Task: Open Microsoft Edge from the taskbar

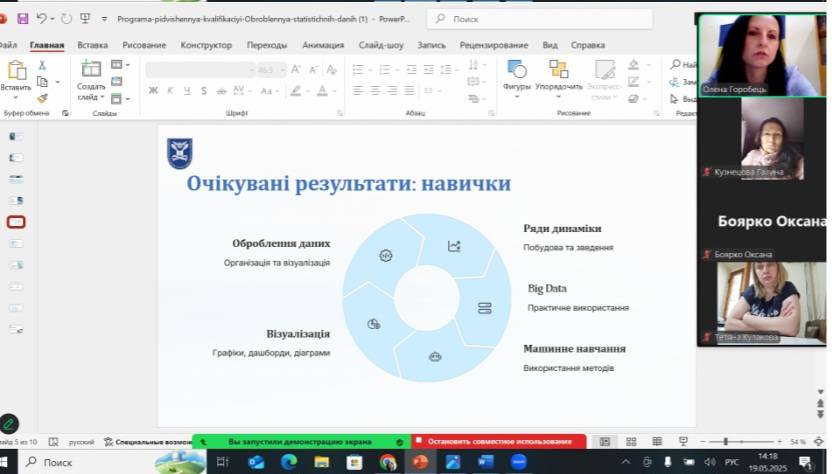Action: (289, 462)
